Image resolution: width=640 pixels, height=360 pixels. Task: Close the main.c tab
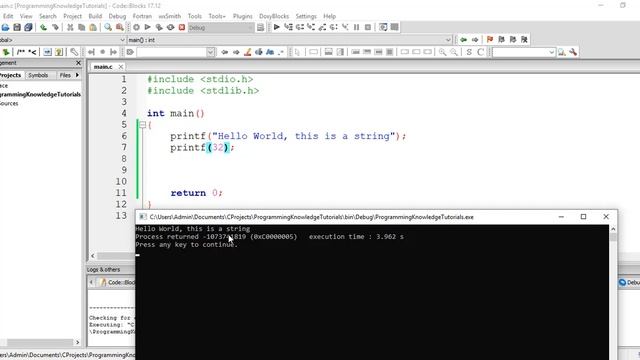[121, 67]
